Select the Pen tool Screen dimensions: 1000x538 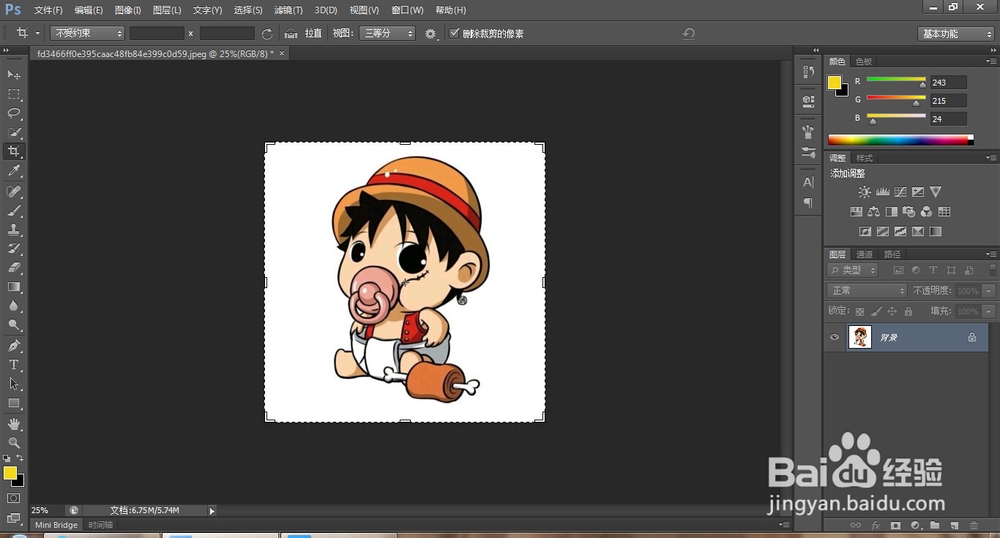click(x=13, y=346)
